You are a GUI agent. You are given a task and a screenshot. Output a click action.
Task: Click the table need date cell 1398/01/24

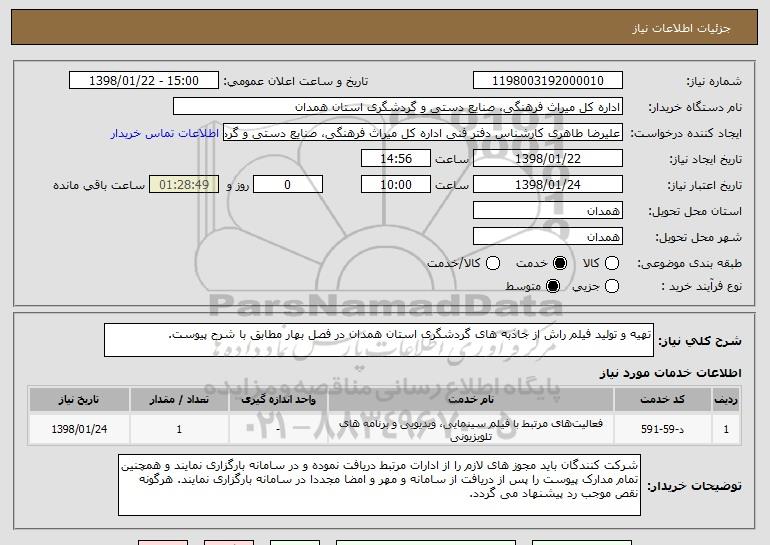coord(79,429)
